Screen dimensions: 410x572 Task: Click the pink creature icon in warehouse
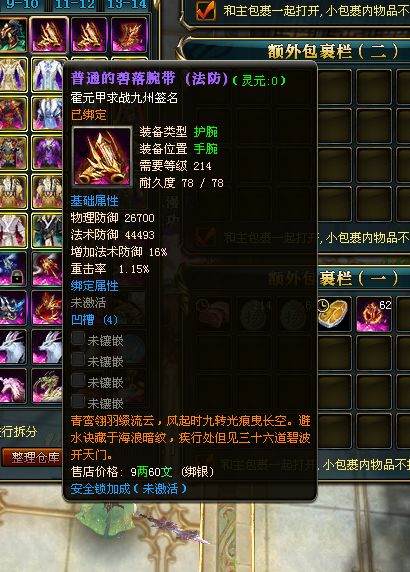tap(13, 386)
